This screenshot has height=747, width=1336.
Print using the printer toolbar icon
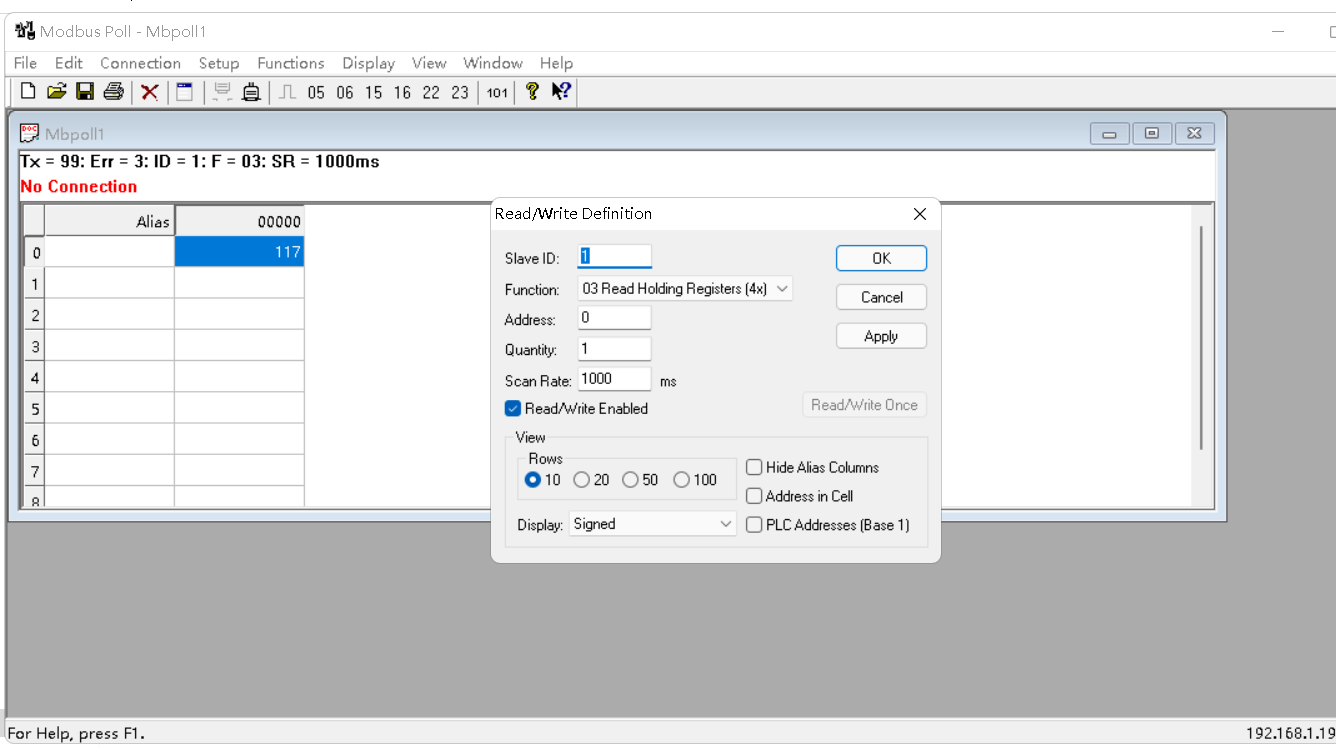113,92
